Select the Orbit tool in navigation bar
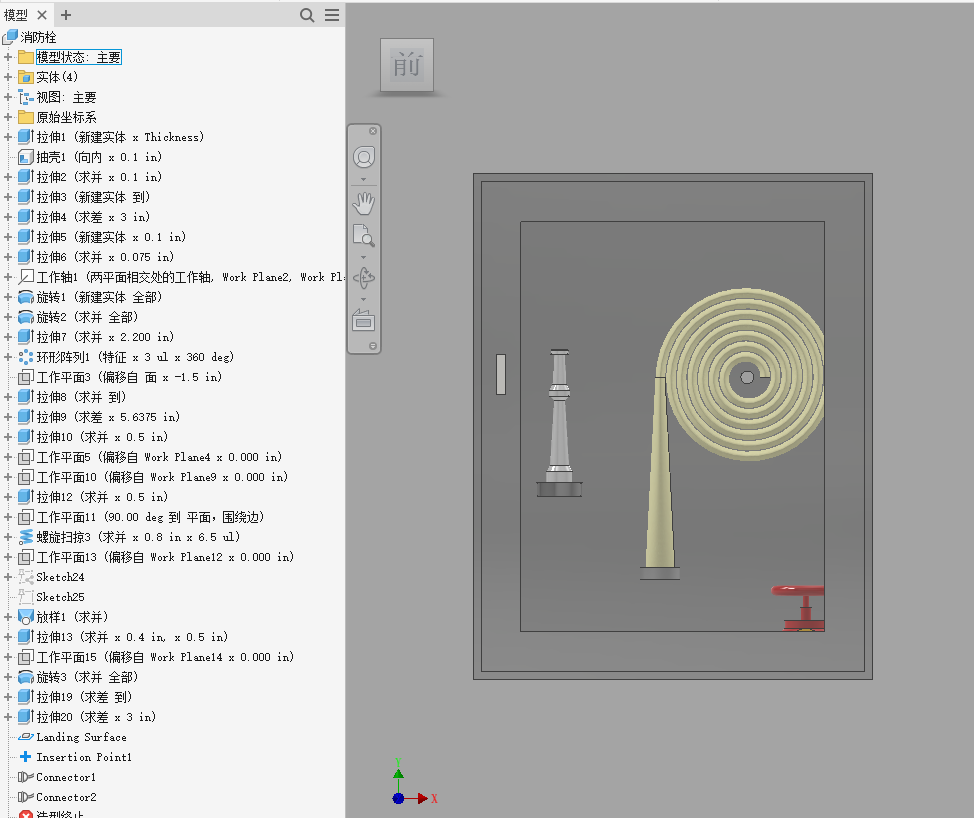 (364, 278)
